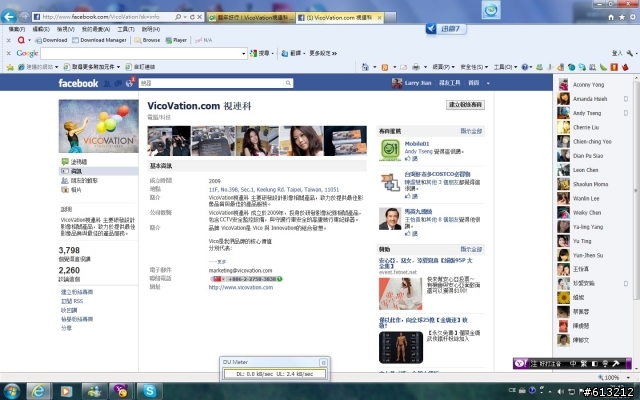Click the Facebook messages icon
The image size is (640, 400).
tap(118, 83)
